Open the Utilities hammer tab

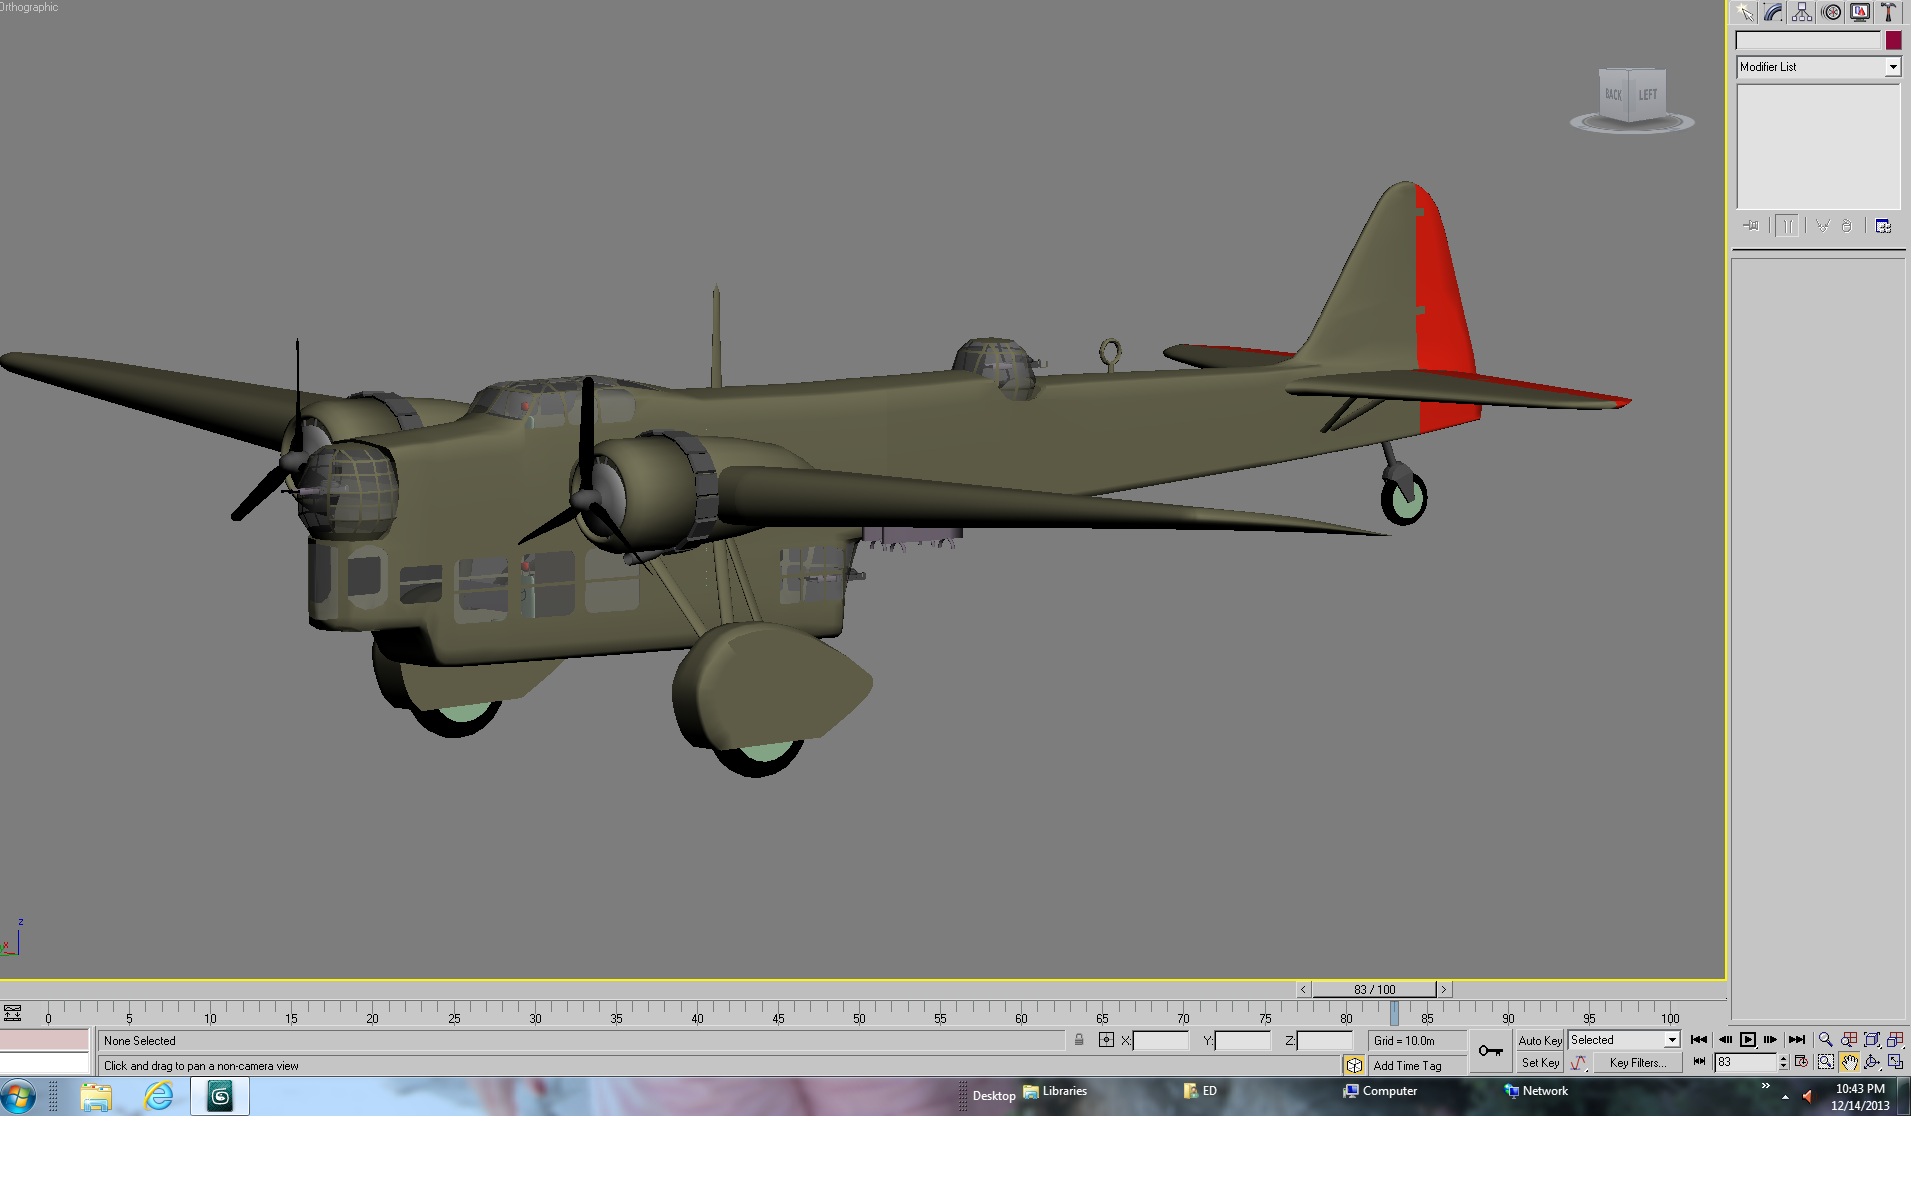pos(1889,12)
